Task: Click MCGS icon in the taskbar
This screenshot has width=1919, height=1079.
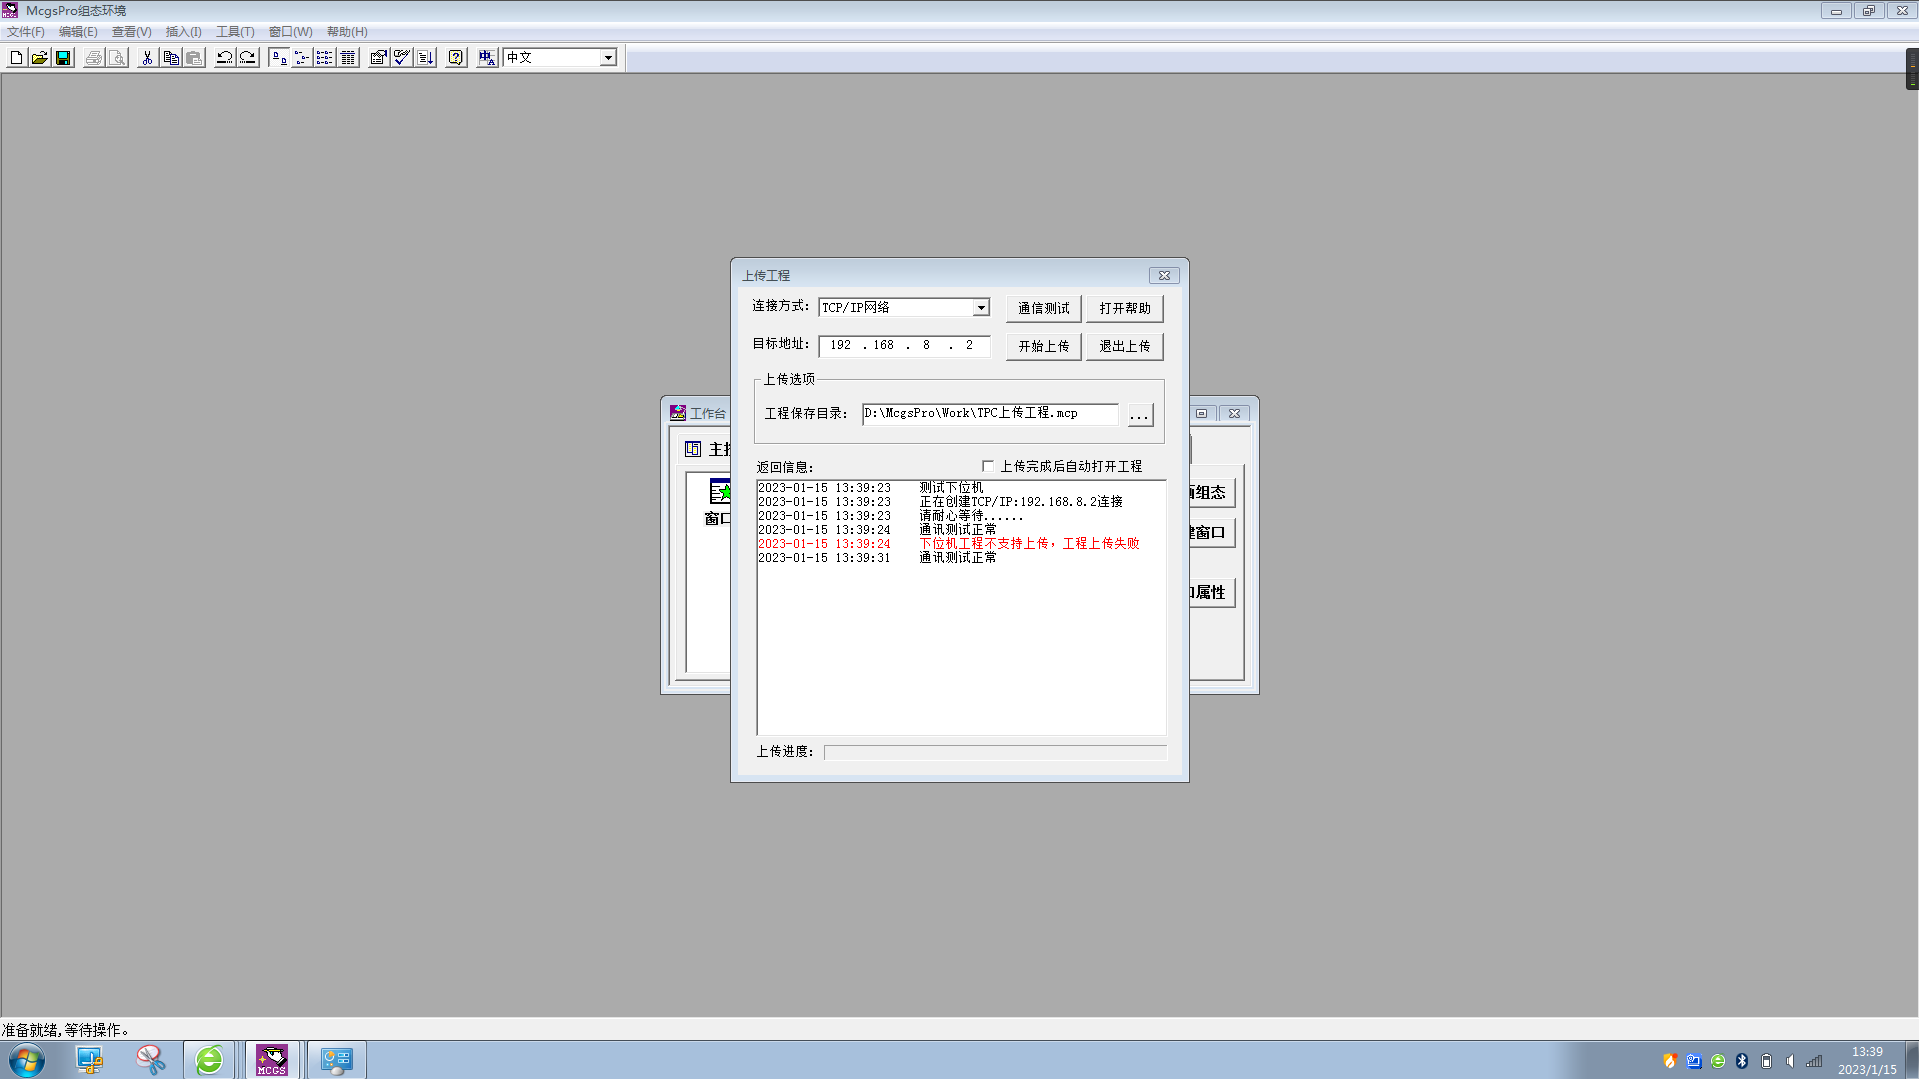Action: [x=272, y=1060]
